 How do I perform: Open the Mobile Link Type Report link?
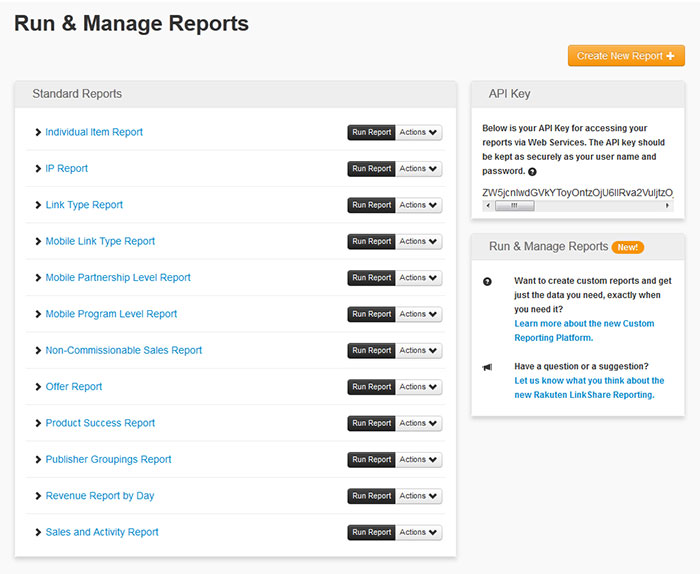tap(100, 241)
